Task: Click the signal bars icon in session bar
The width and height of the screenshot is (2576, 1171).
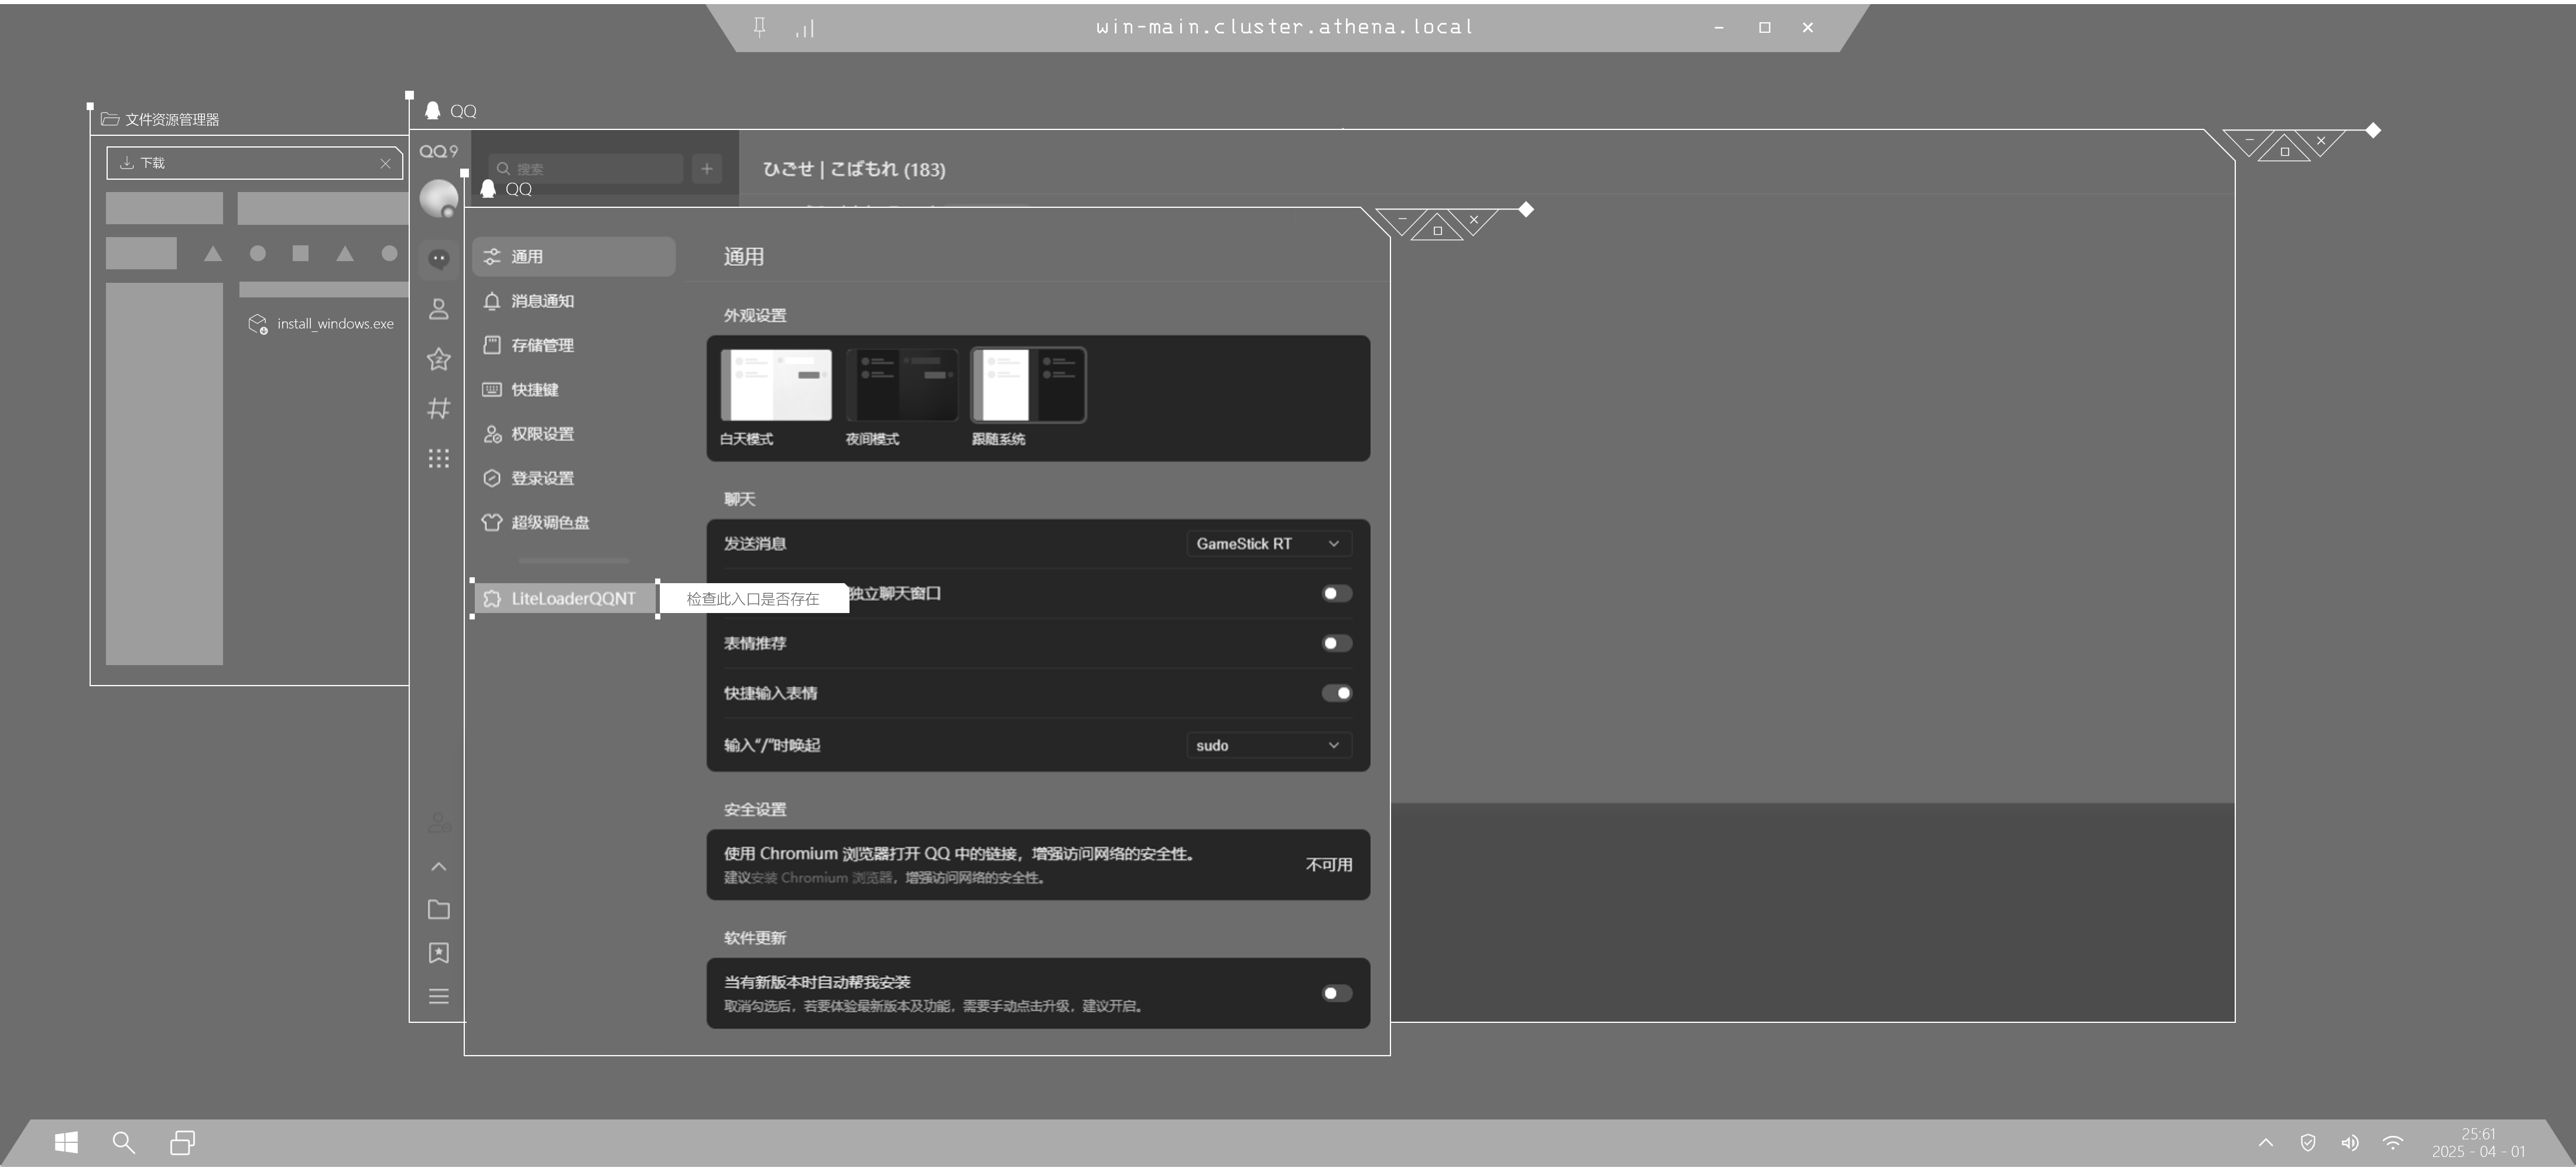Action: (805, 29)
